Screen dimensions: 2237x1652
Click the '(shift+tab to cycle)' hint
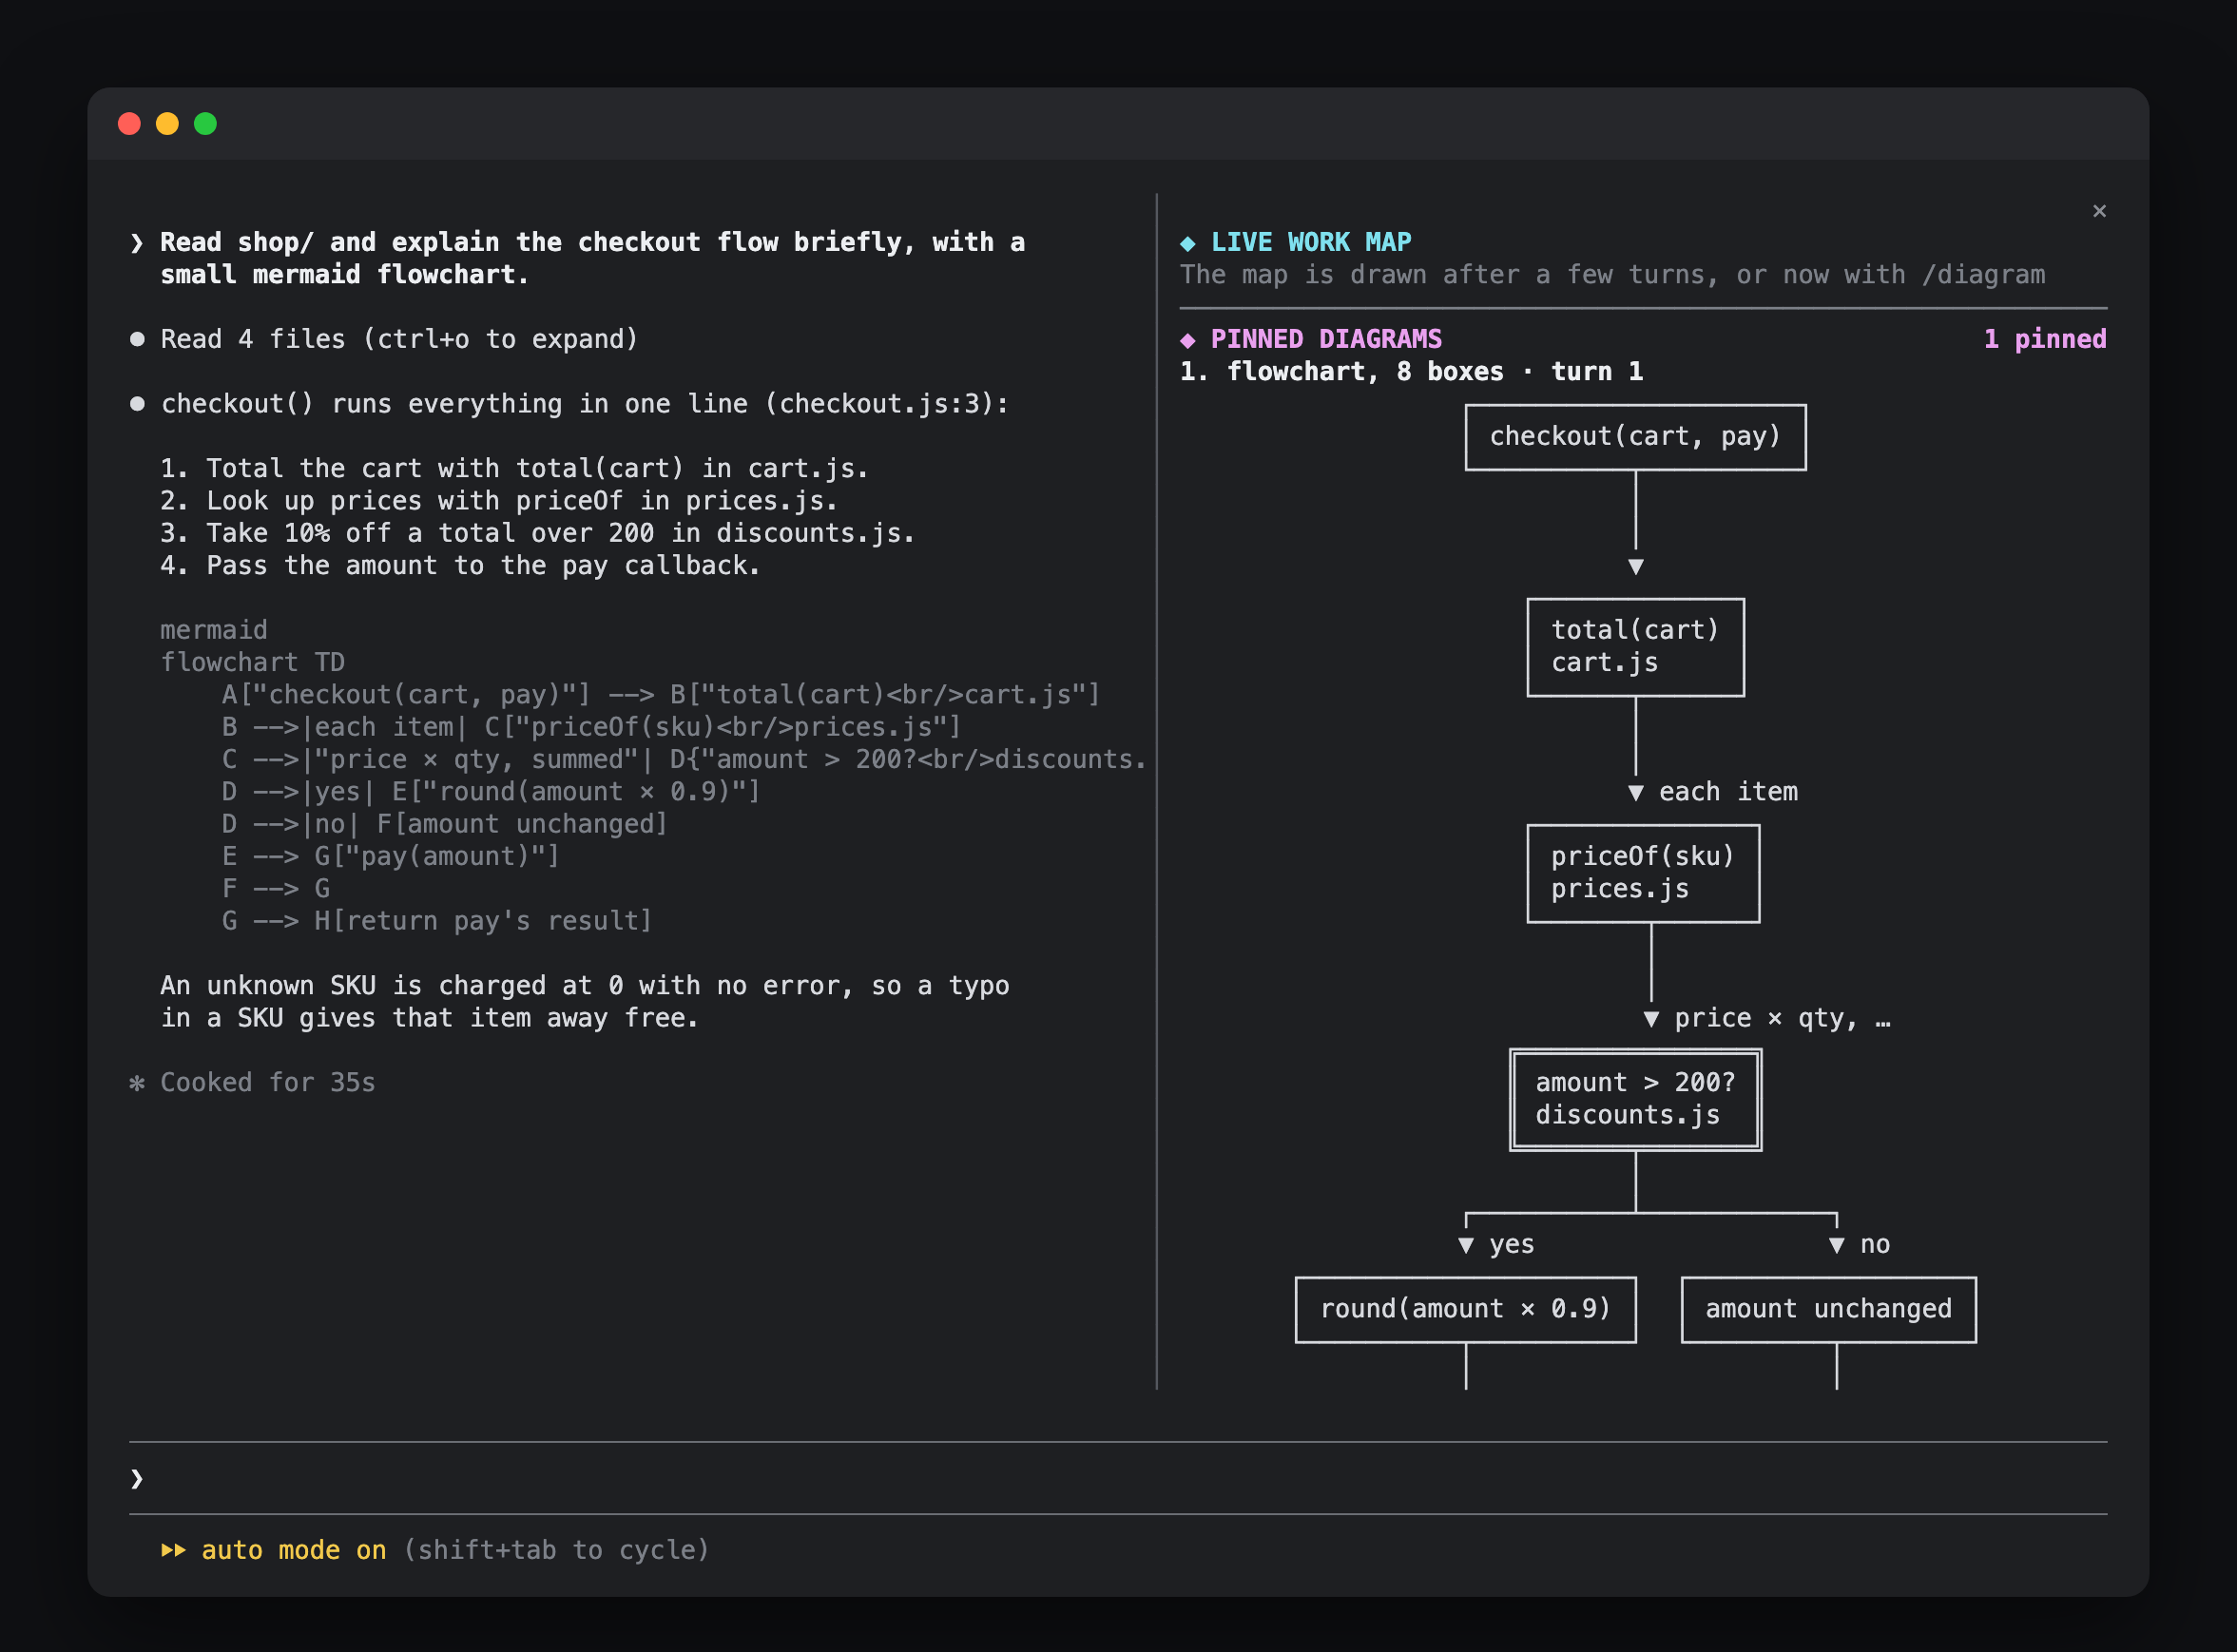[556, 1550]
